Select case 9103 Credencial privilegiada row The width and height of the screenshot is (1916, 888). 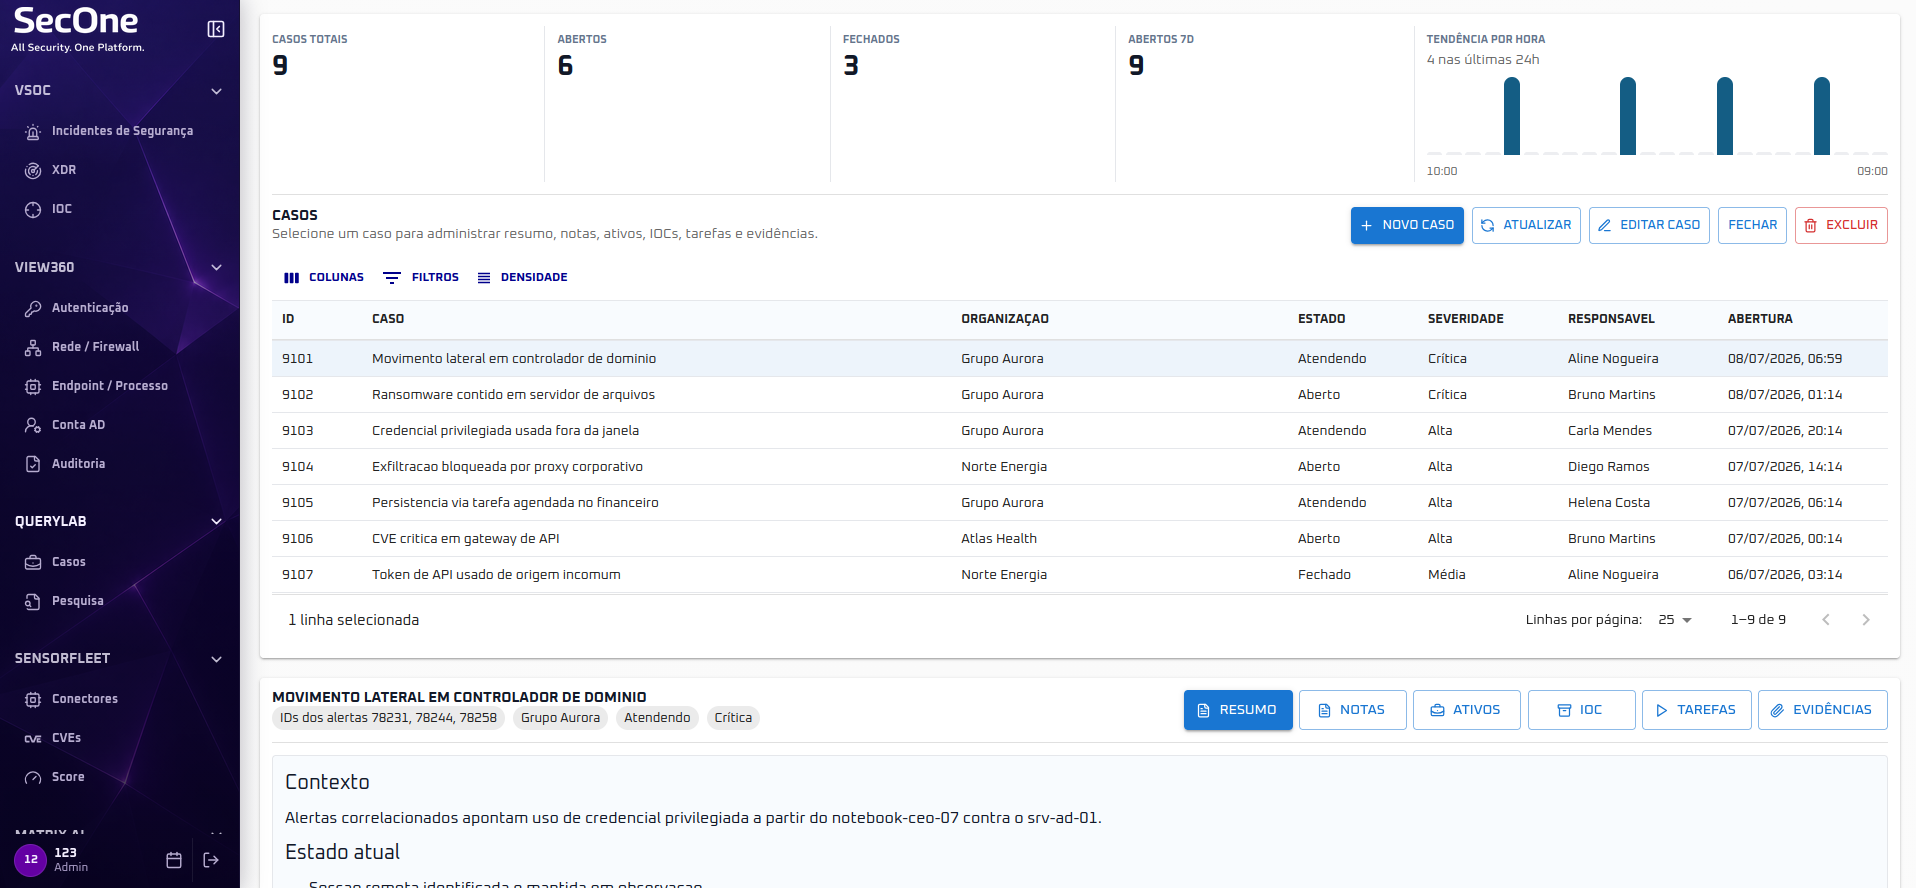click(x=1079, y=431)
